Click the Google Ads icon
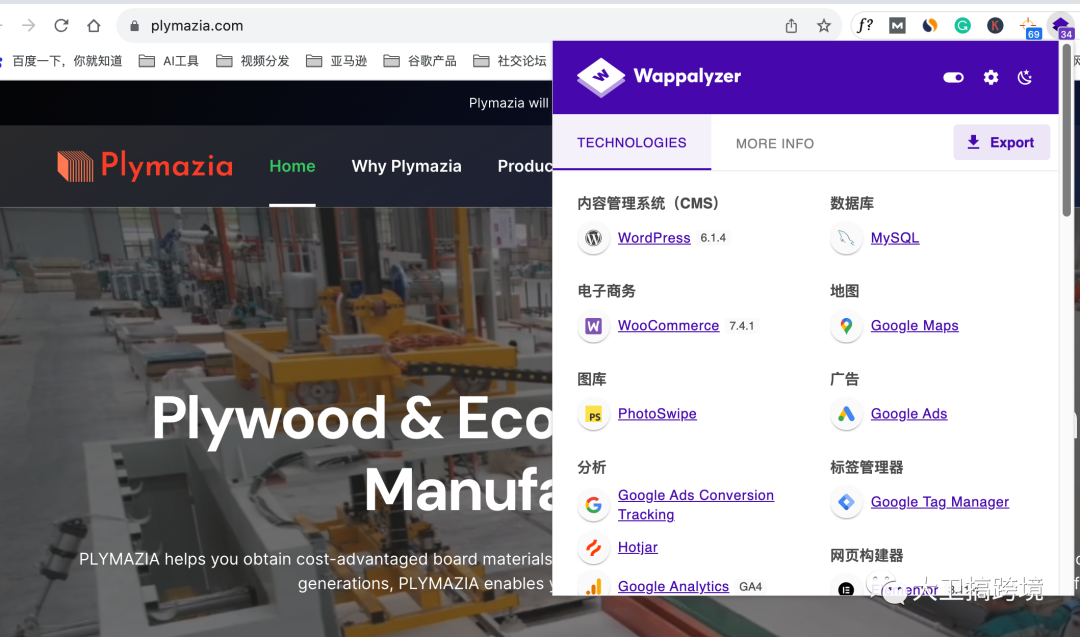1080x637 pixels. click(x=846, y=415)
